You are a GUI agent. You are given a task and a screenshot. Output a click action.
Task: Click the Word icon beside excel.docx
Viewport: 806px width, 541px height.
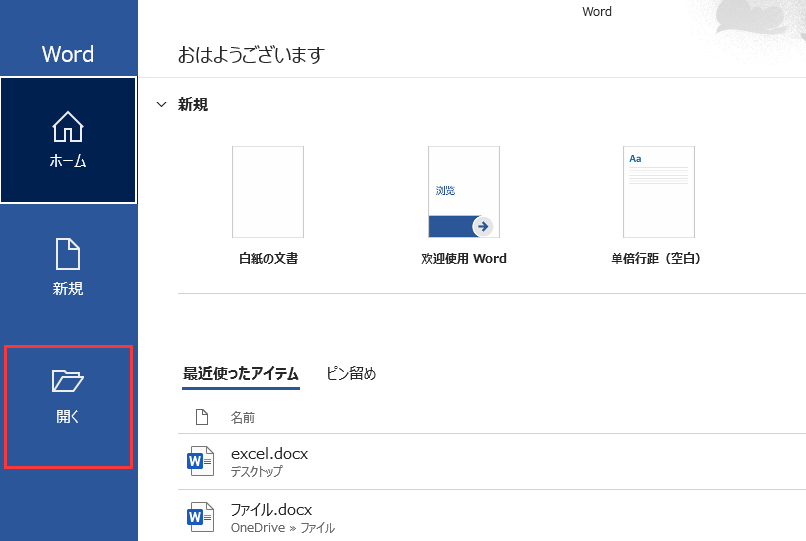point(200,461)
